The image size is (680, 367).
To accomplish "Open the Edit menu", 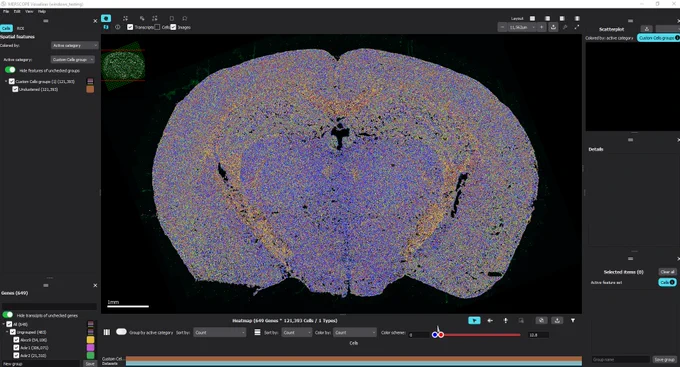I will [x=17, y=11].
